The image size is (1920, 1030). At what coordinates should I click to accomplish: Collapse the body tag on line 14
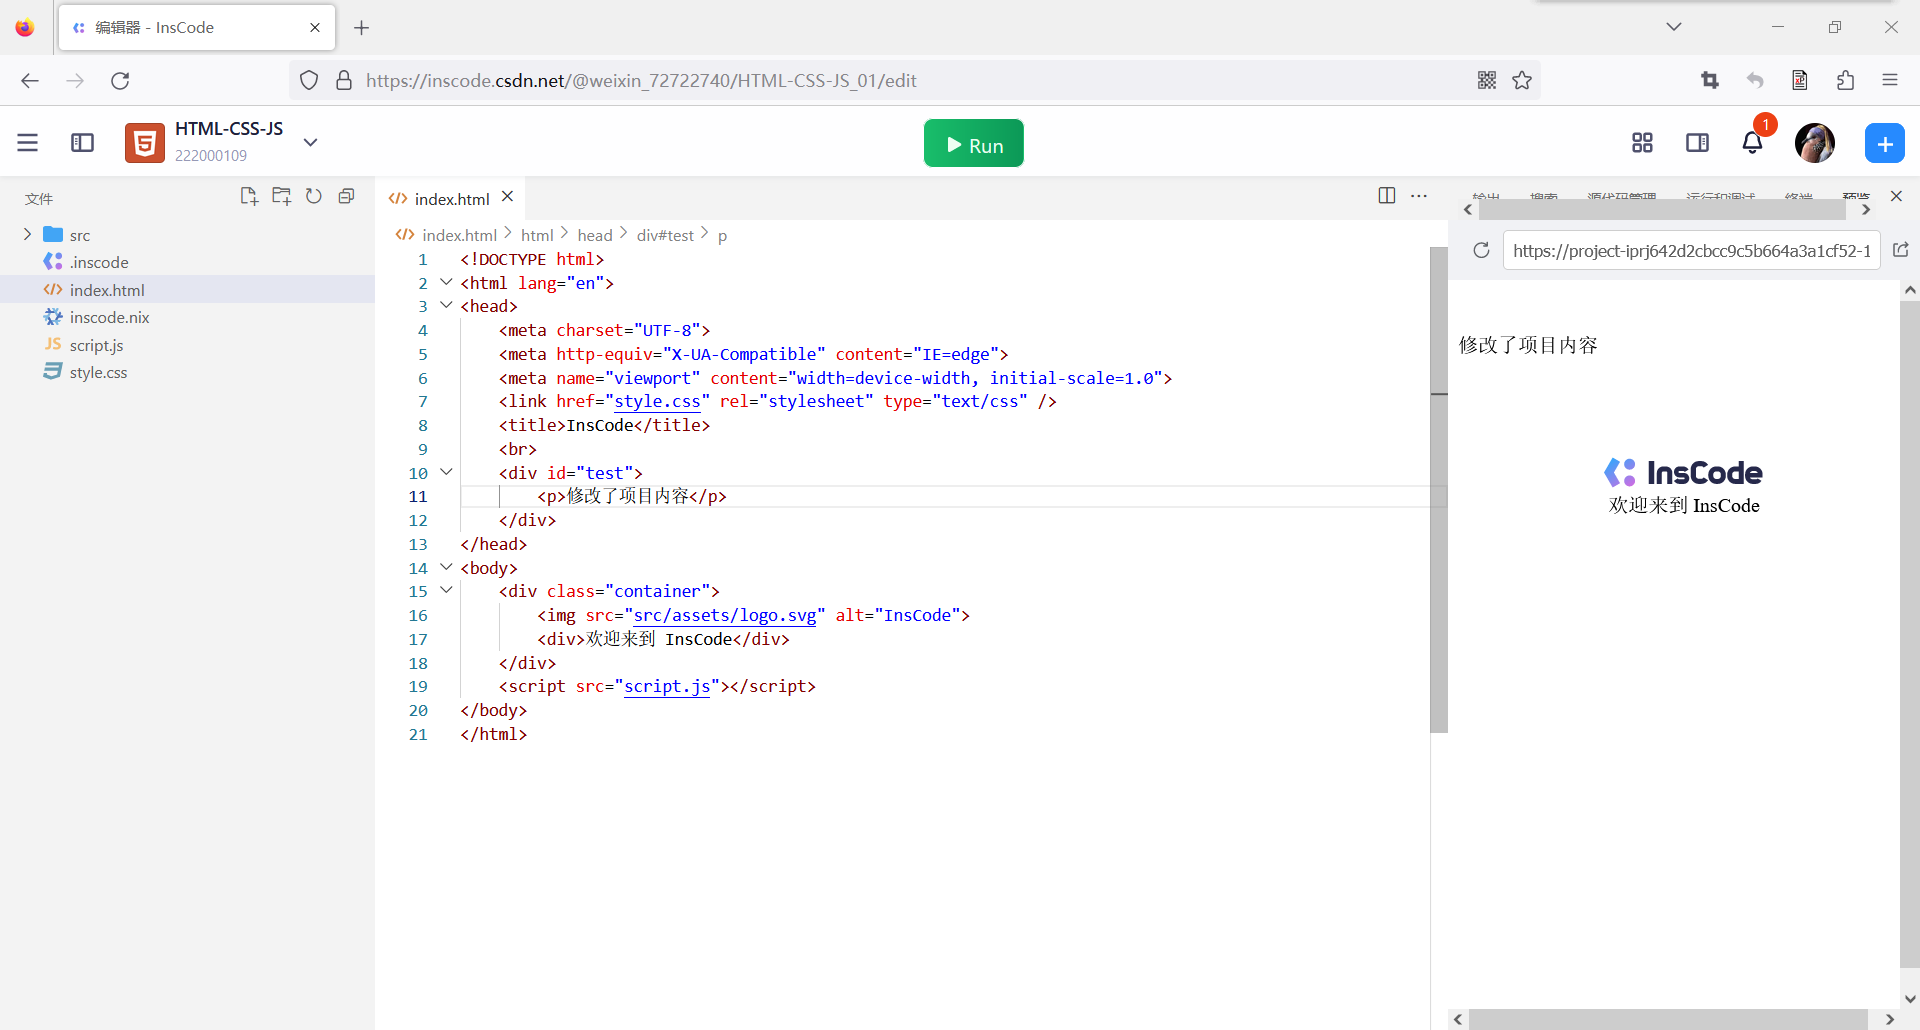click(446, 567)
